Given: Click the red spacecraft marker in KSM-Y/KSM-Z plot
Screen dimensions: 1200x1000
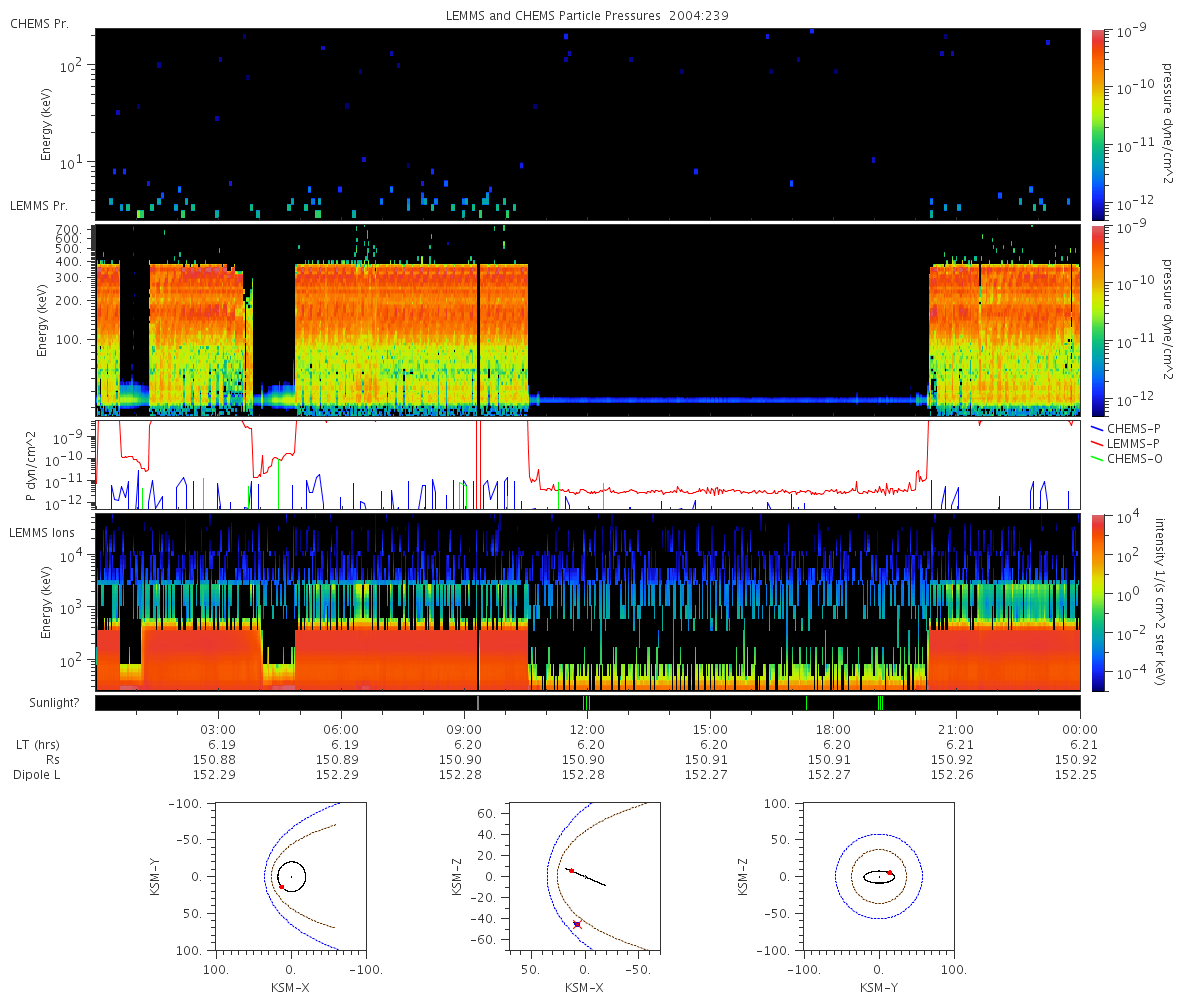Looking at the screenshot, I should (x=890, y=873).
